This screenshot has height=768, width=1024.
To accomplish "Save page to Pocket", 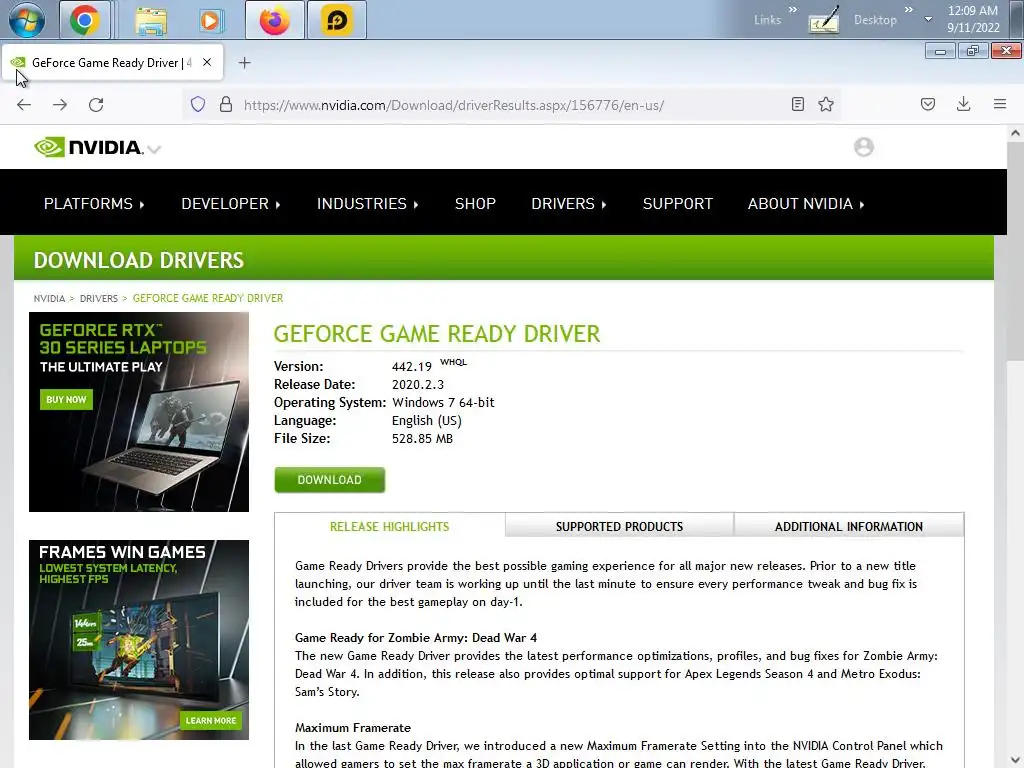I will [928, 104].
